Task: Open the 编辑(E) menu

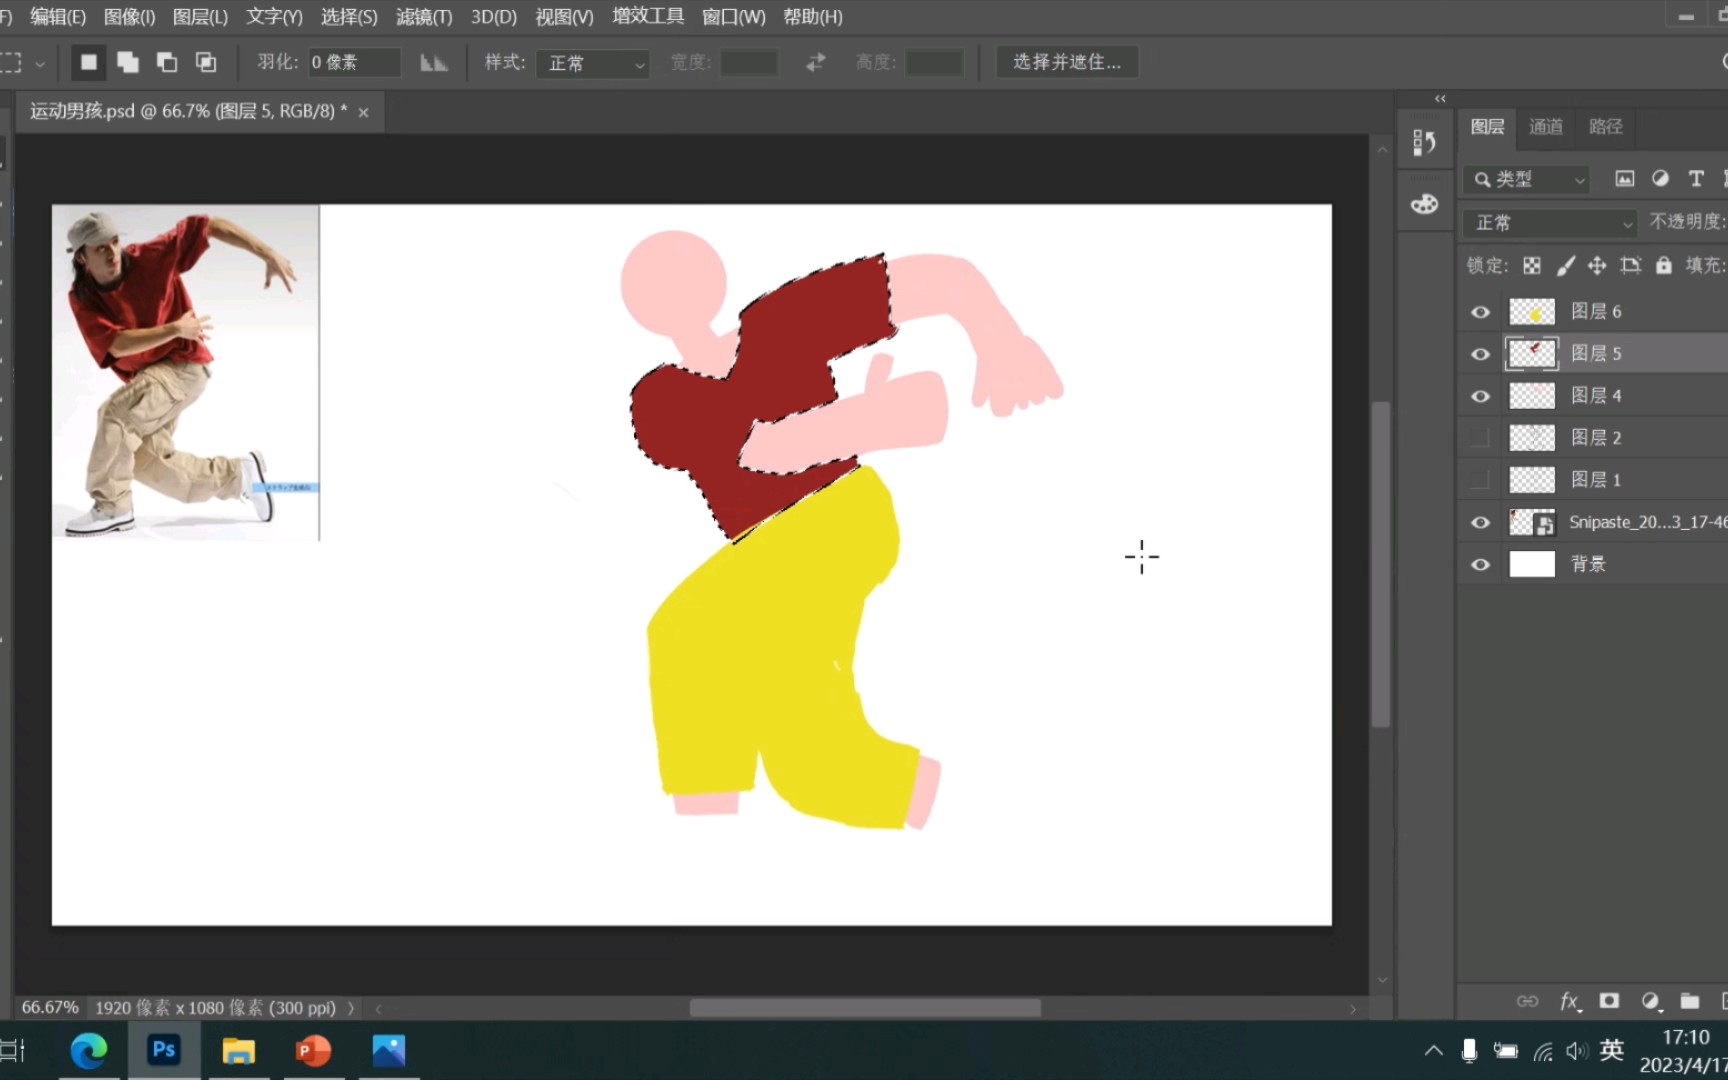Action: point(58,17)
